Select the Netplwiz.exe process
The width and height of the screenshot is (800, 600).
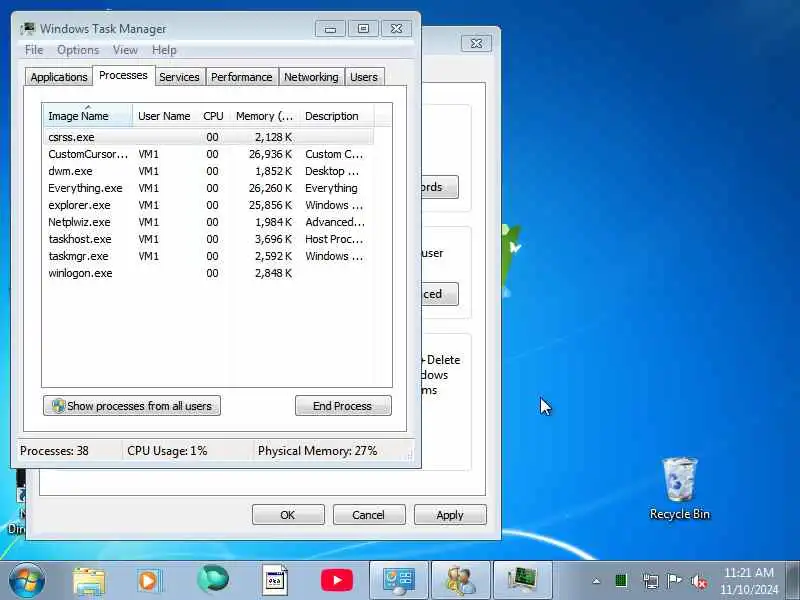tap(209, 222)
